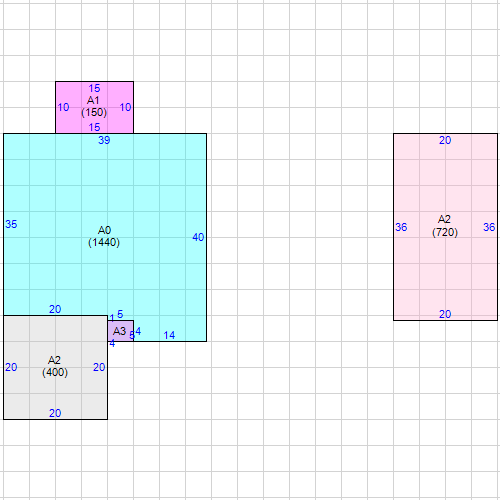
Task: Click the right 36 dimension of pink A2
Action: pyautogui.click(x=489, y=227)
